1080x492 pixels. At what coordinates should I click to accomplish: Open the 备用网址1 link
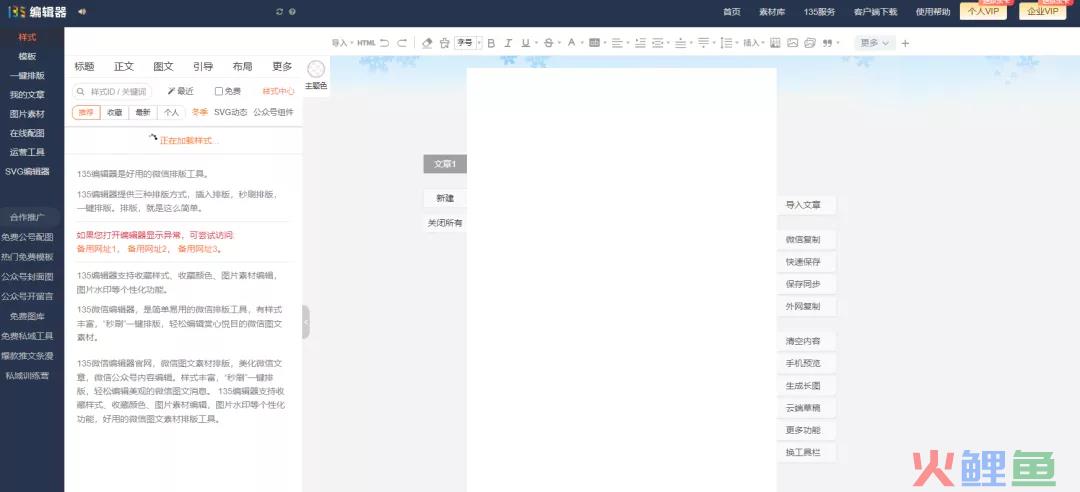click(x=98, y=249)
